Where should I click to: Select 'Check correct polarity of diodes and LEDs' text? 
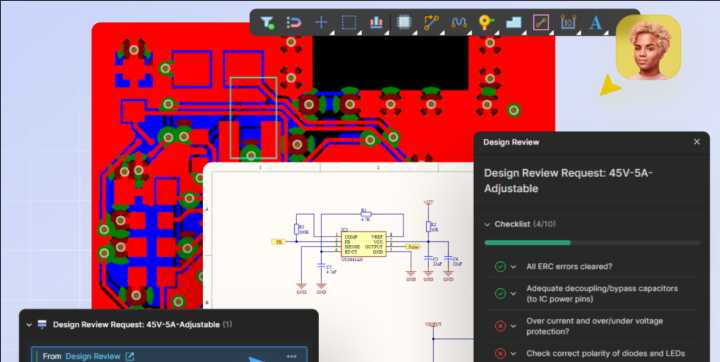[x=606, y=353]
